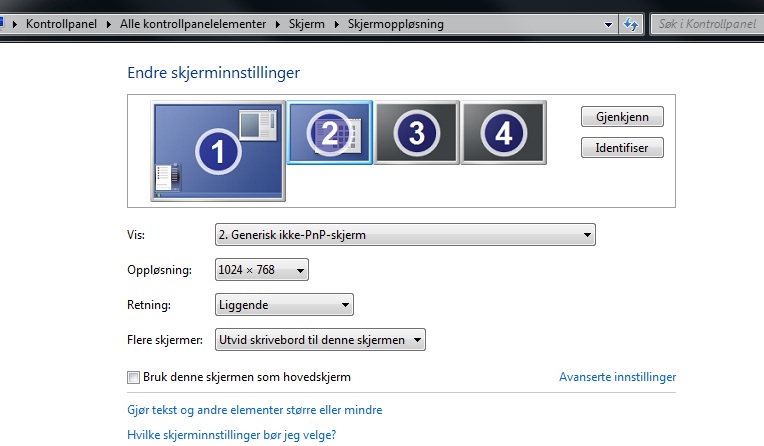
Task: Open the Flere skjermer dropdown
Action: click(x=320, y=340)
